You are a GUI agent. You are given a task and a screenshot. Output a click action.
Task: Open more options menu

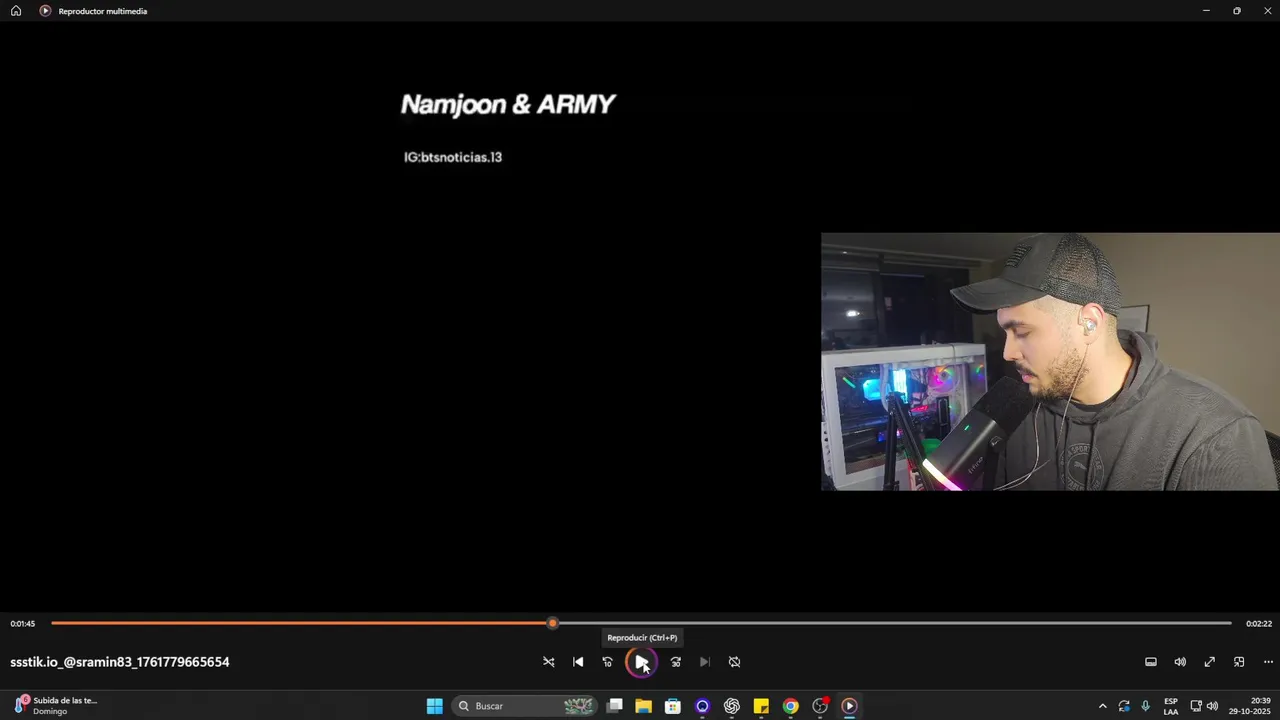[1268, 662]
